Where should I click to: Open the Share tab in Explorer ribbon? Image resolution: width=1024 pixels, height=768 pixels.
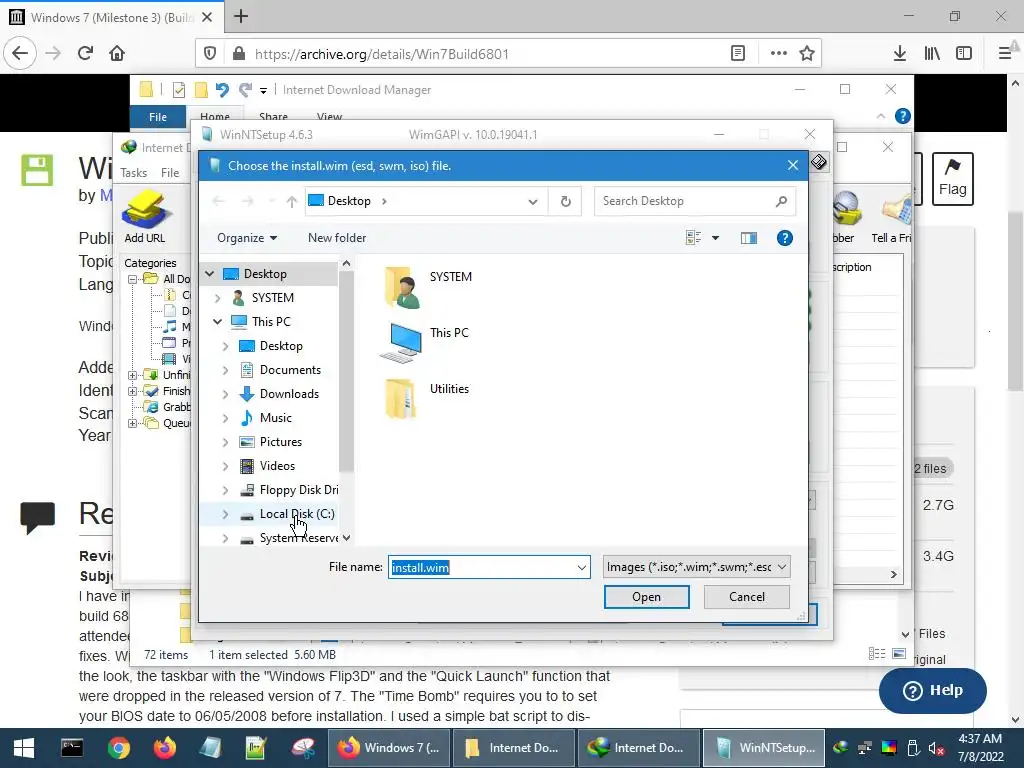273,117
